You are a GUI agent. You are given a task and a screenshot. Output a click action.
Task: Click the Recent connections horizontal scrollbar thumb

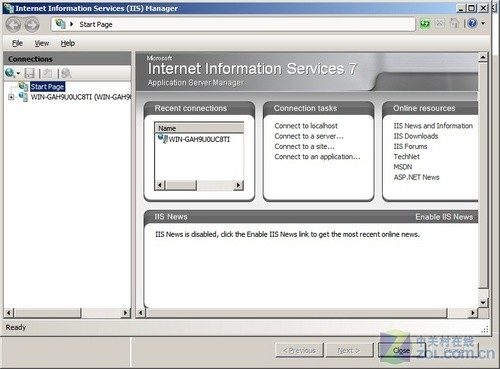tap(181, 185)
